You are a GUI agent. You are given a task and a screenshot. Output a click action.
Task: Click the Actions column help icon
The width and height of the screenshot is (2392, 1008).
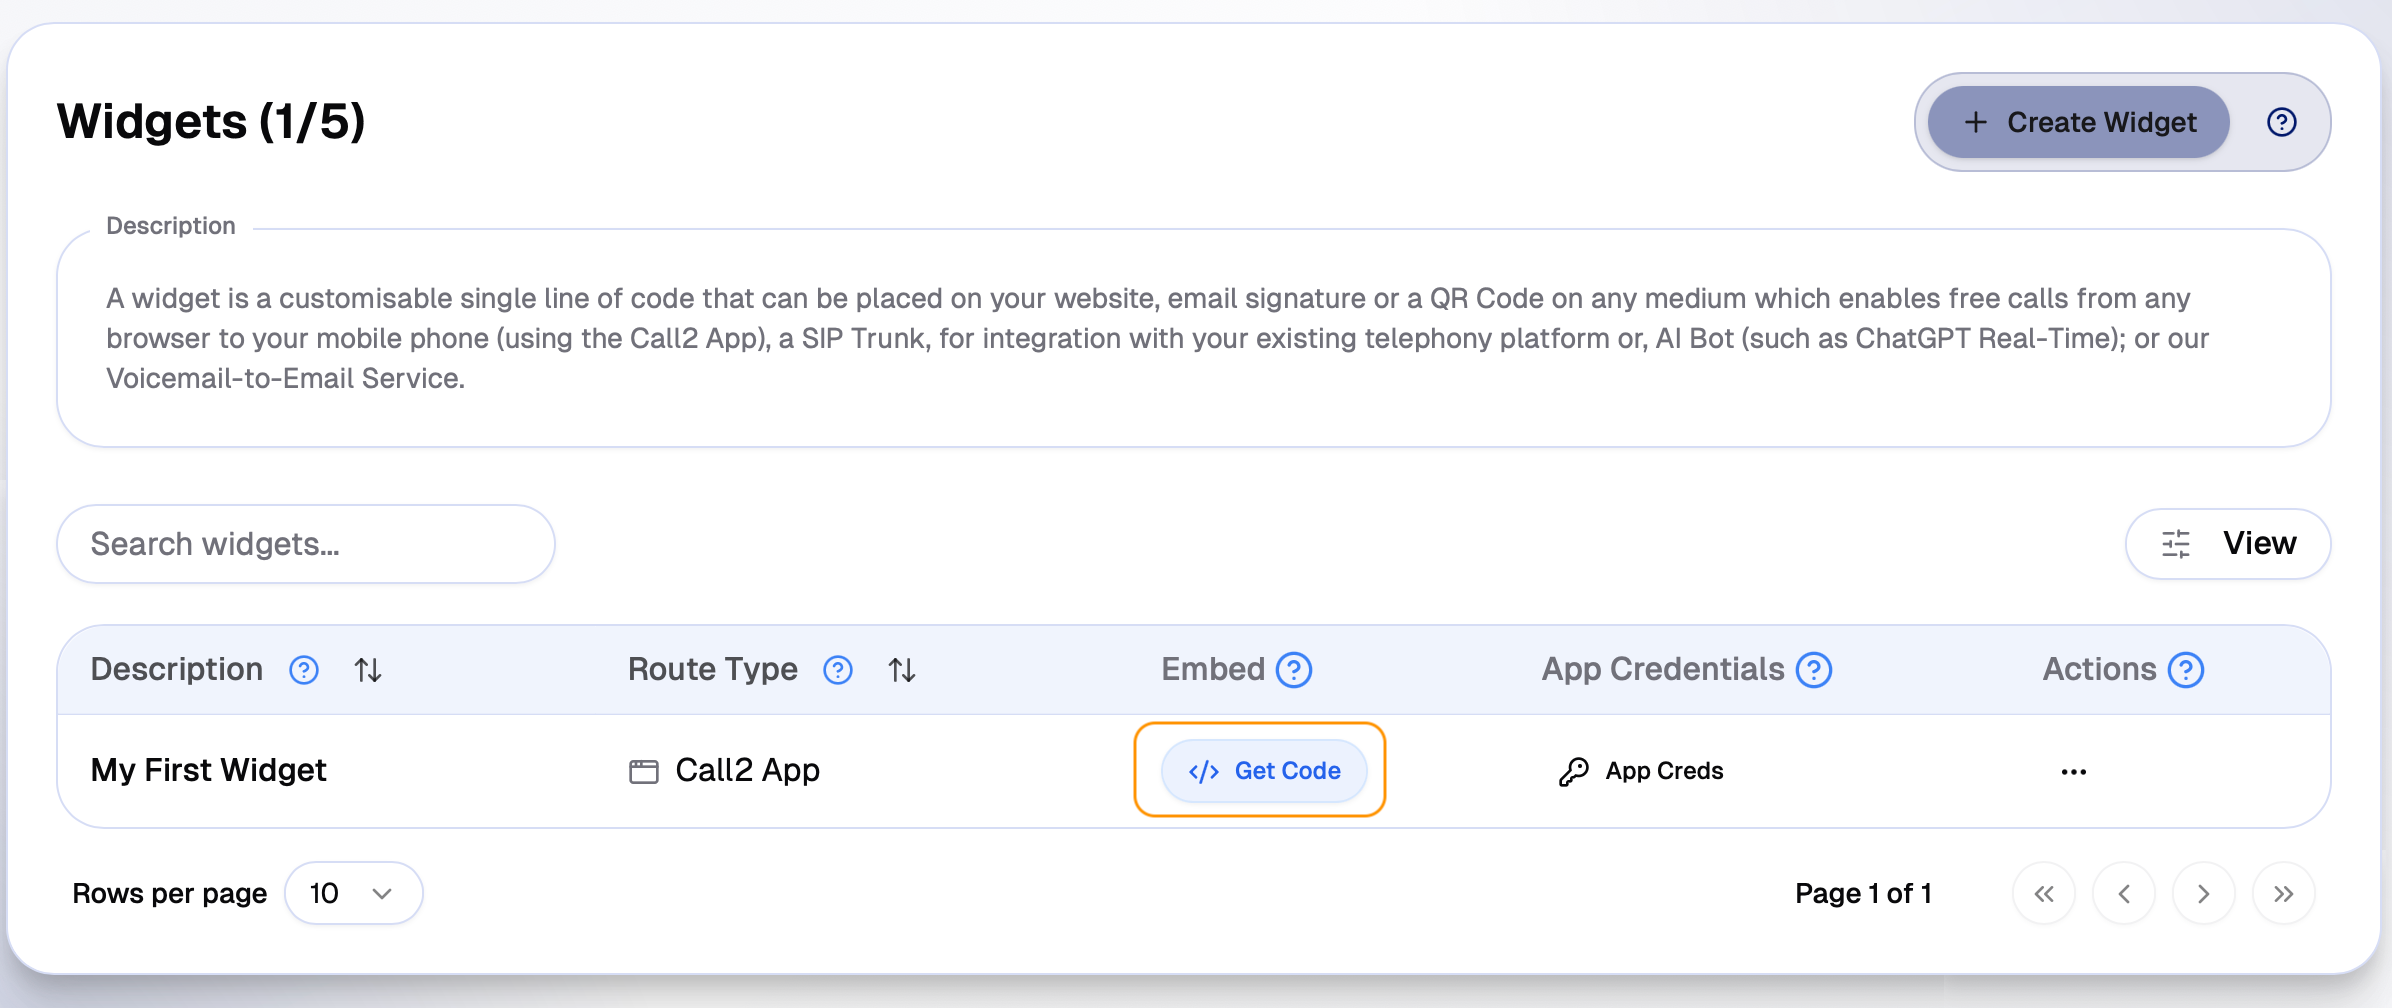click(2186, 670)
